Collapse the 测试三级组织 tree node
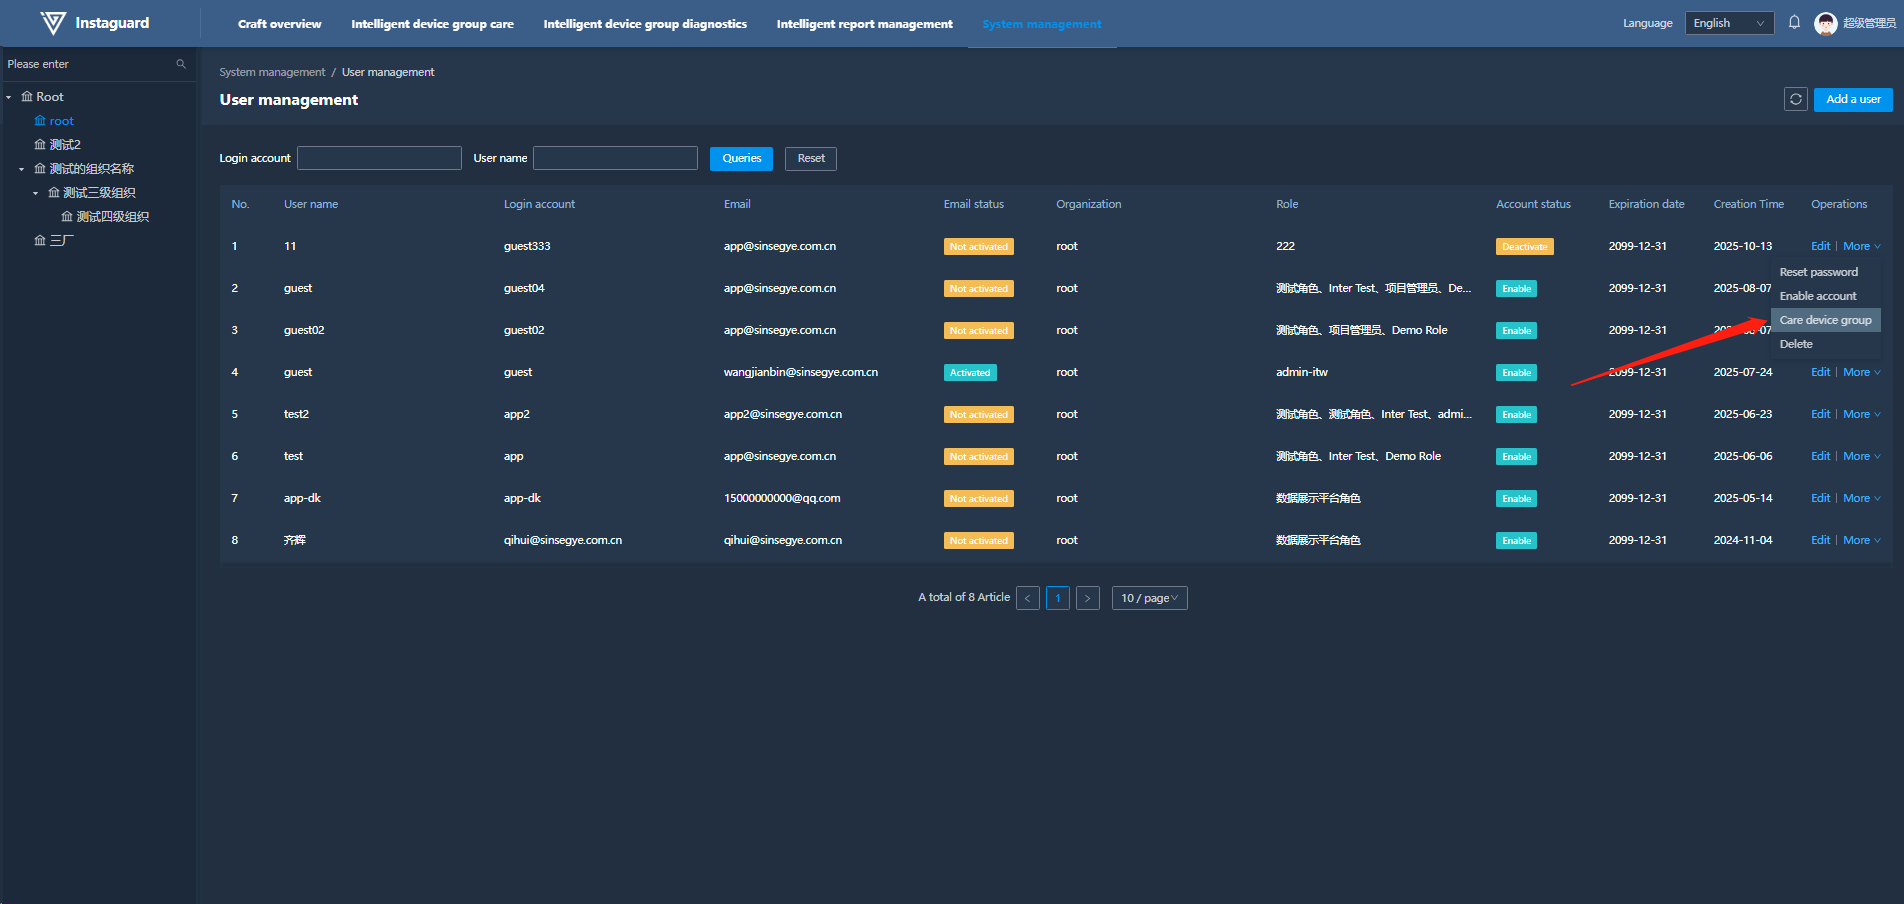This screenshot has width=1904, height=904. coord(36,193)
